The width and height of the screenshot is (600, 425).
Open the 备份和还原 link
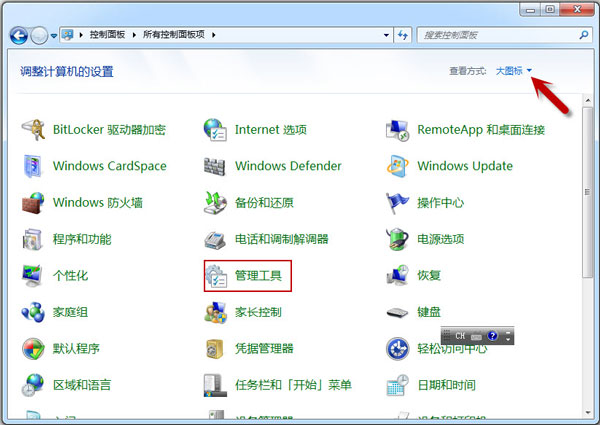tap(264, 203)
